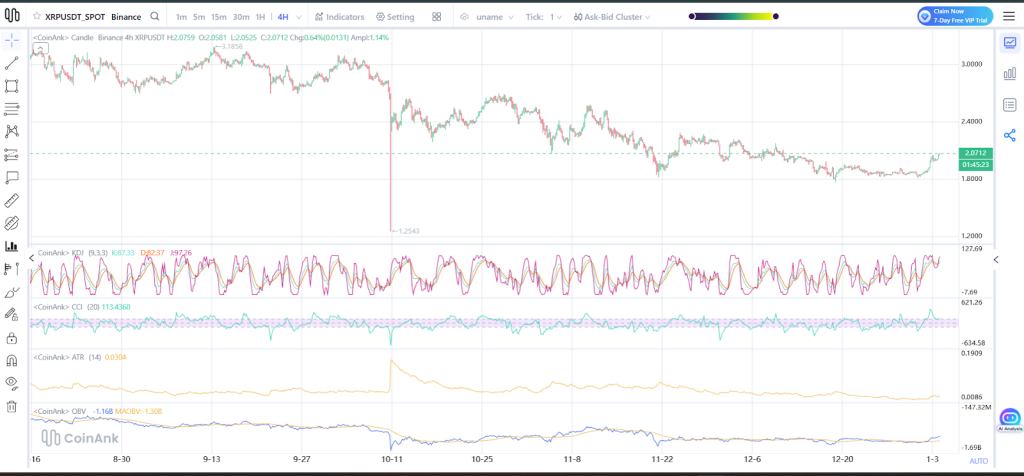Image resolution: width=1024 pixels, height=476 pixels.
Task: Toggle the pencil lock drawing mode
Action: (11, 315)
